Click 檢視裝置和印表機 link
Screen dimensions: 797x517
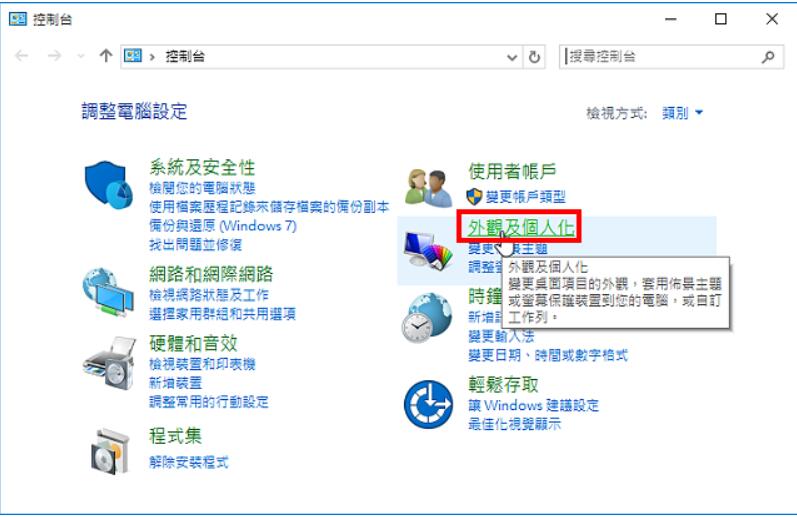tap(202, 363)
